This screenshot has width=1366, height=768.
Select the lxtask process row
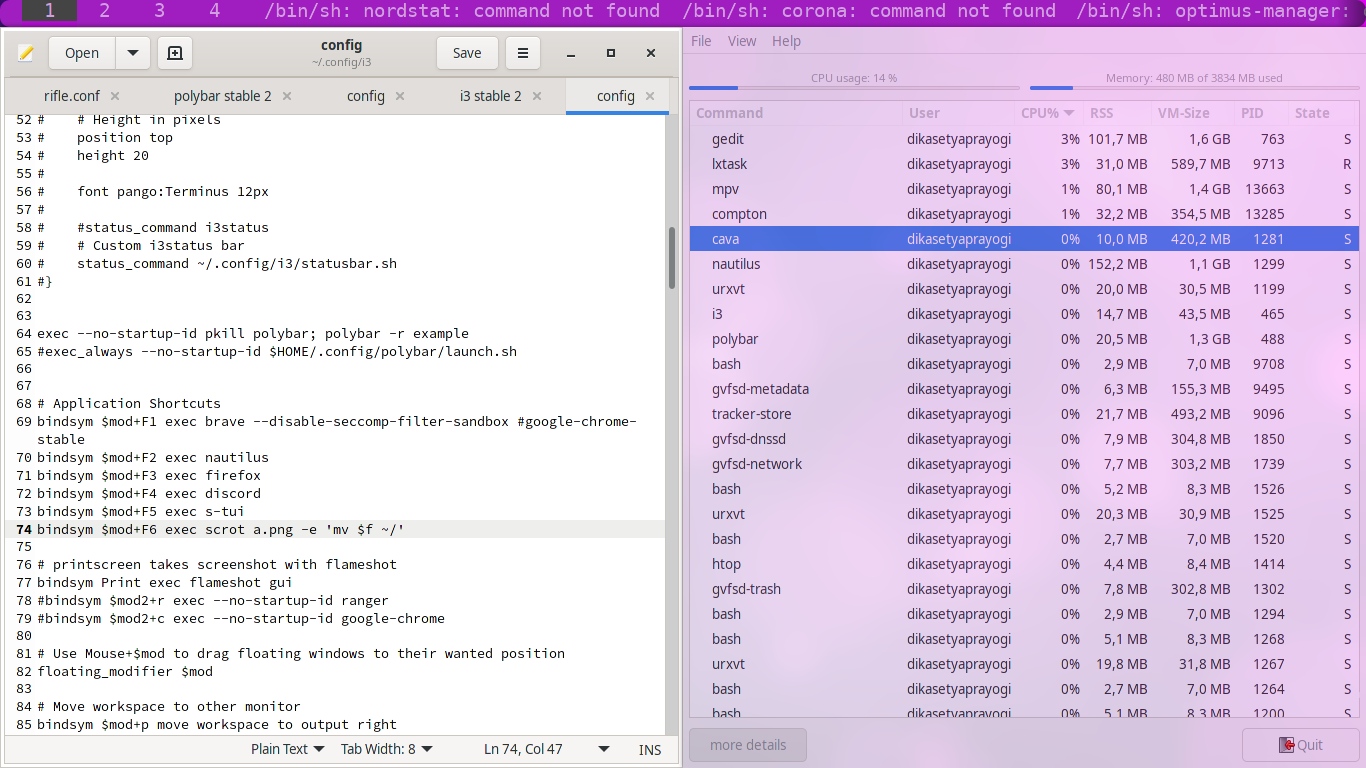[x=1024, y=164]
